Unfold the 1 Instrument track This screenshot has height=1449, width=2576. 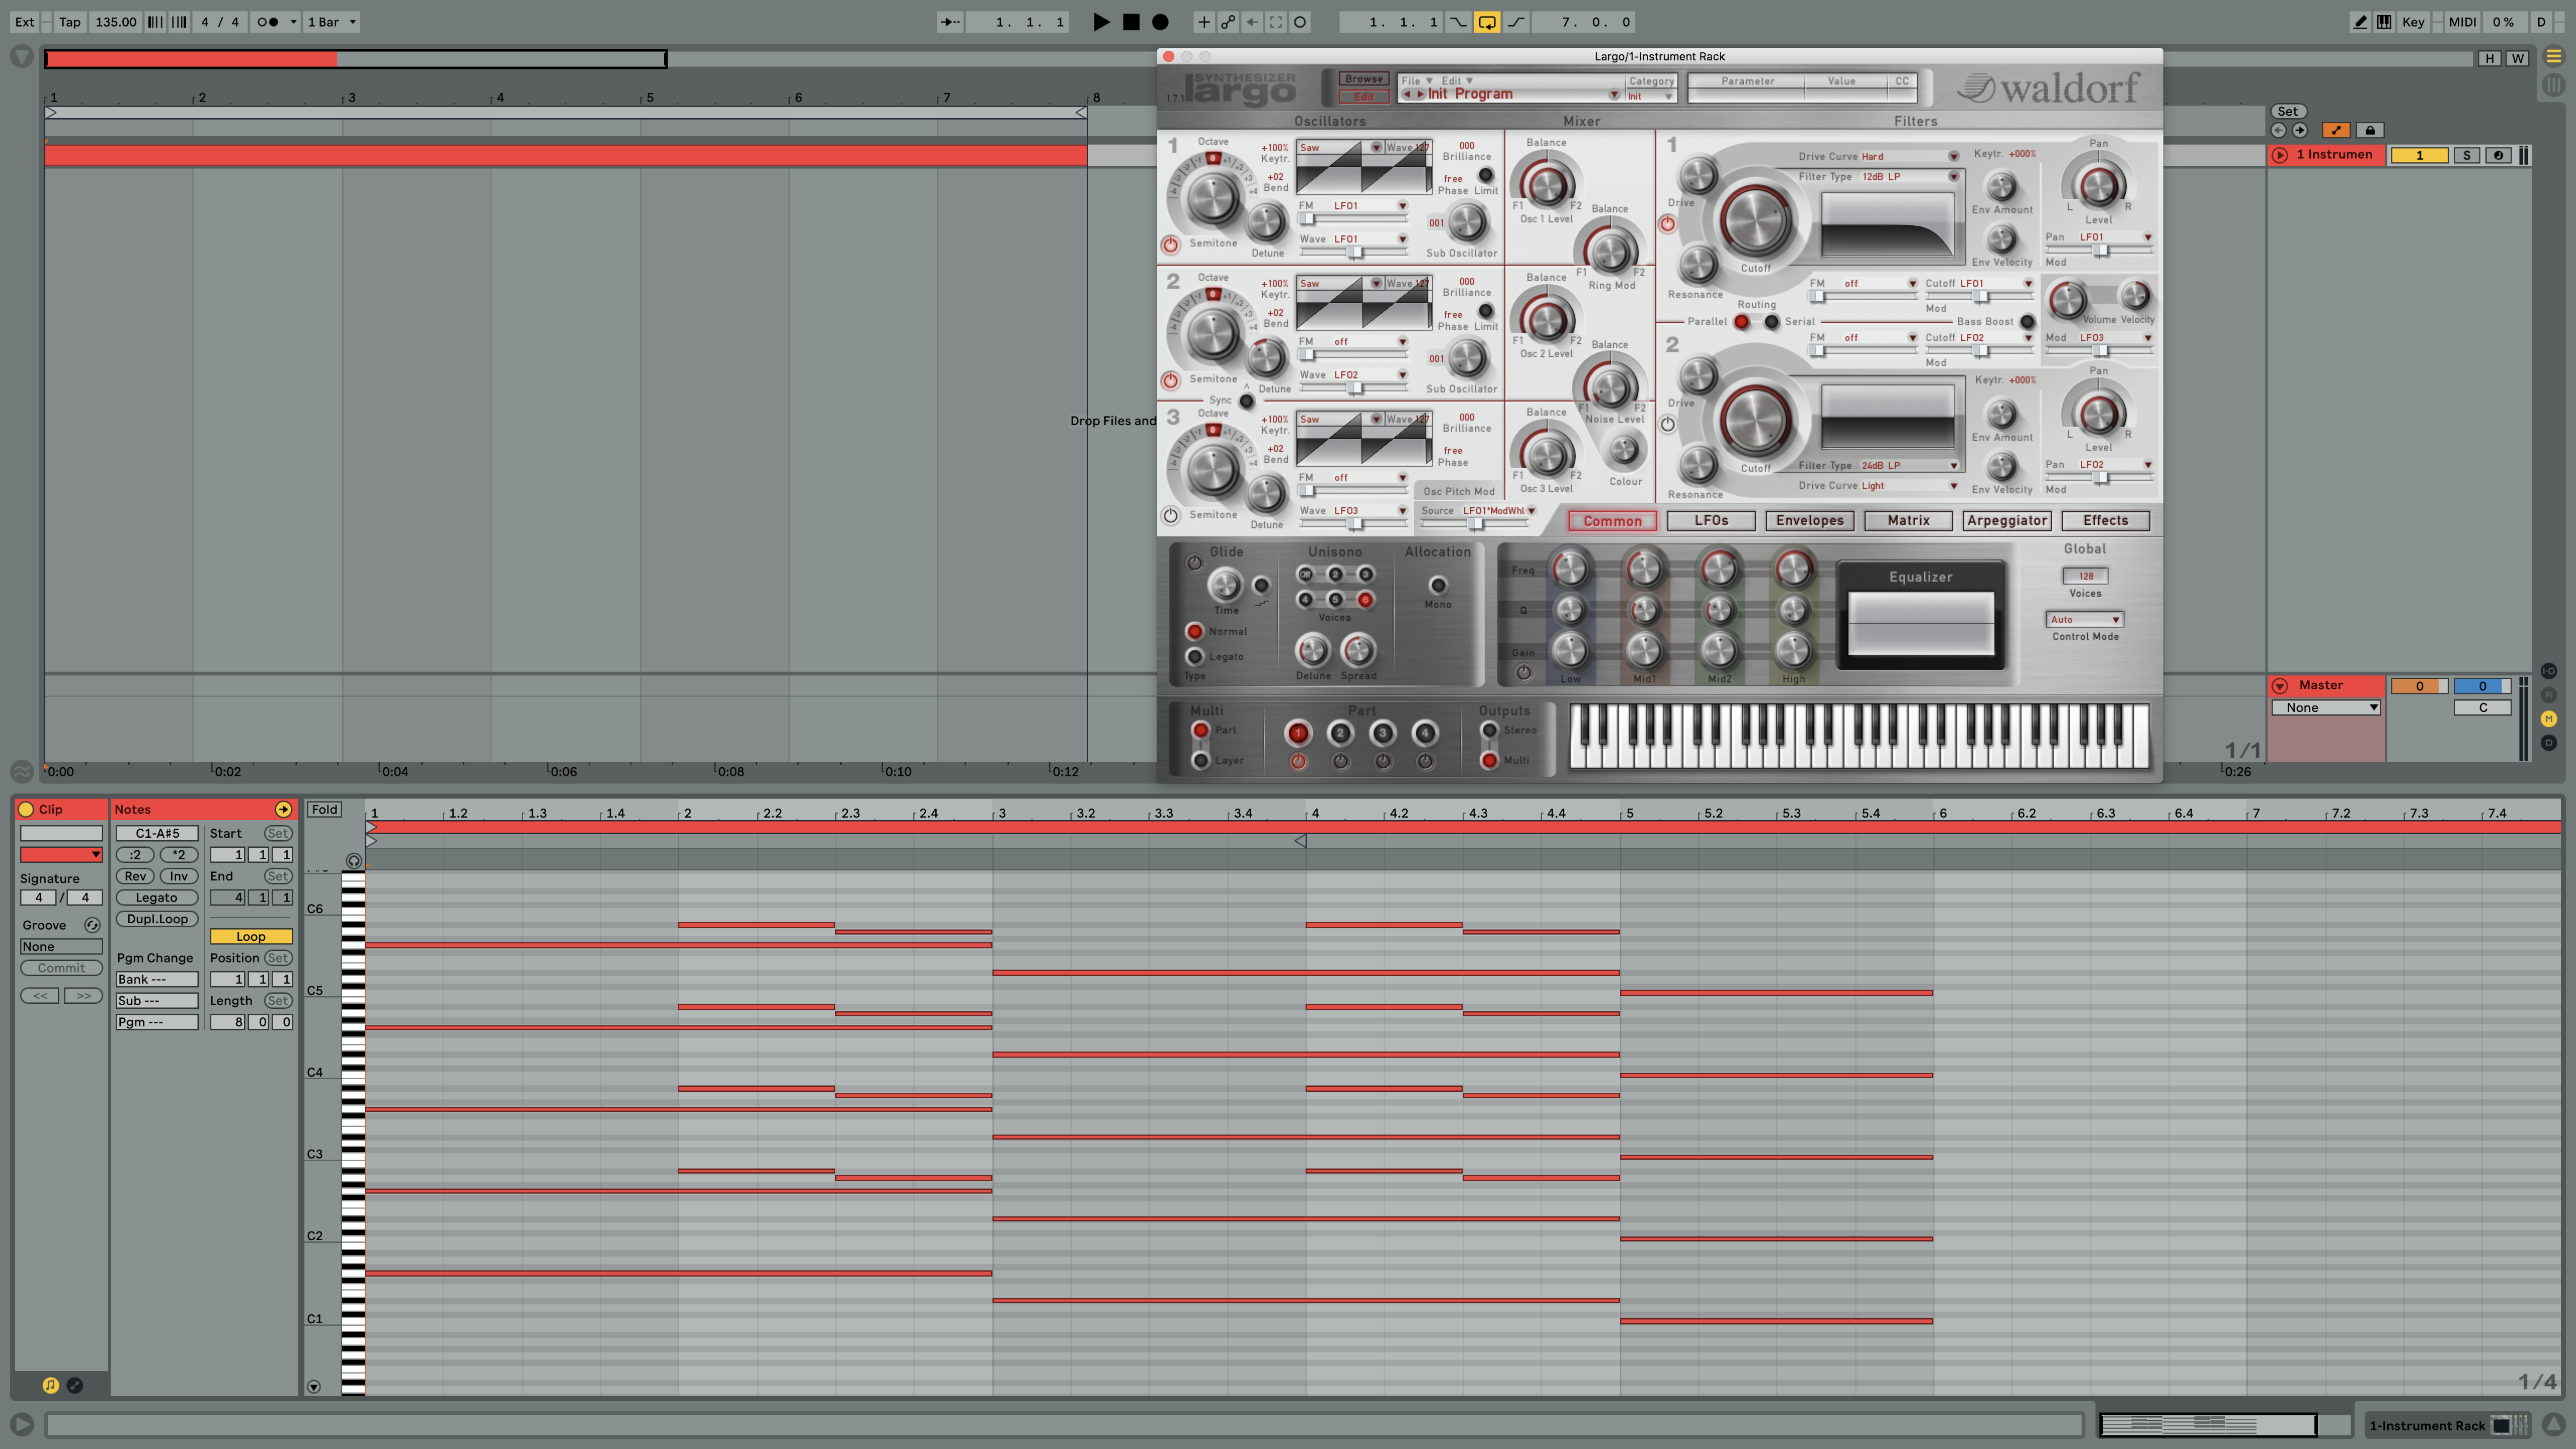pos(2279,155)
